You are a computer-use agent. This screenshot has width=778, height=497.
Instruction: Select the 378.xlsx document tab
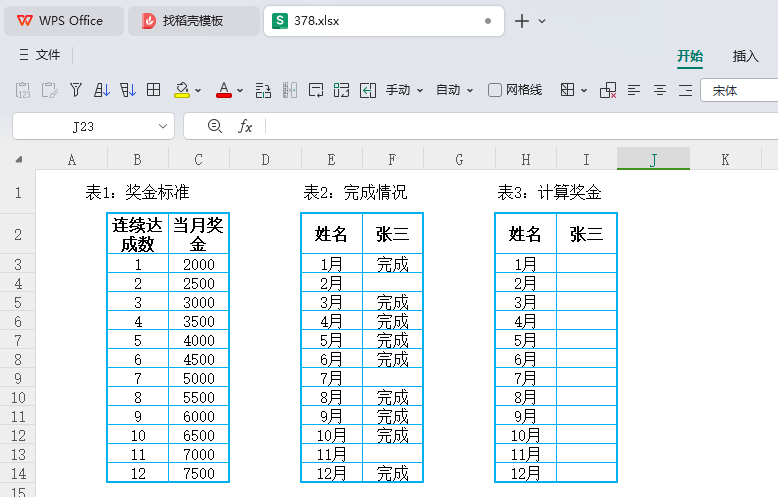pyautogui.click(x=384, y=21)
